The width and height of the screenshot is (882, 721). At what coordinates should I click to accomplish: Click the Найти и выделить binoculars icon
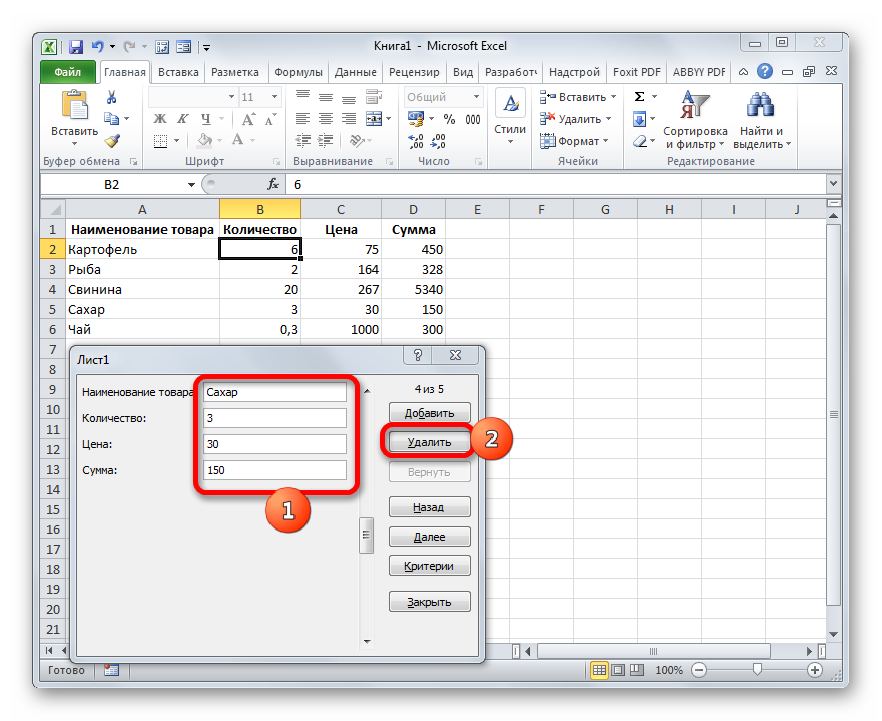(762, 120)
